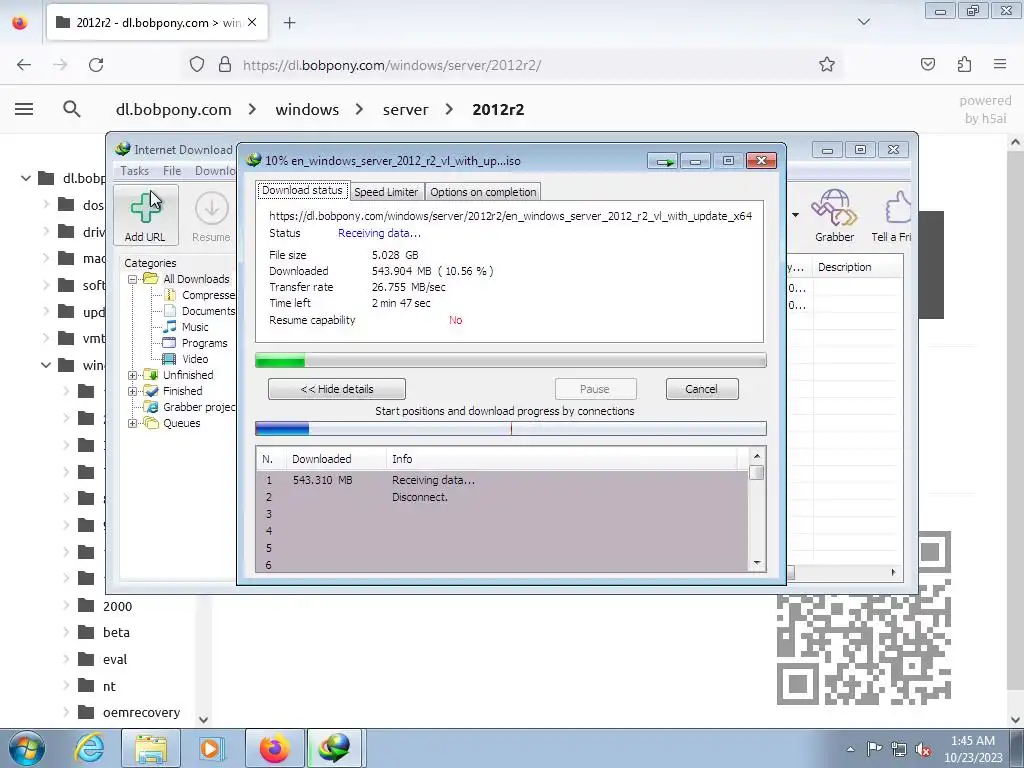Expand the Finished category node
The height and width of the screenshot is (768, 1024).
pyautogui.click(x=133, y=391)
